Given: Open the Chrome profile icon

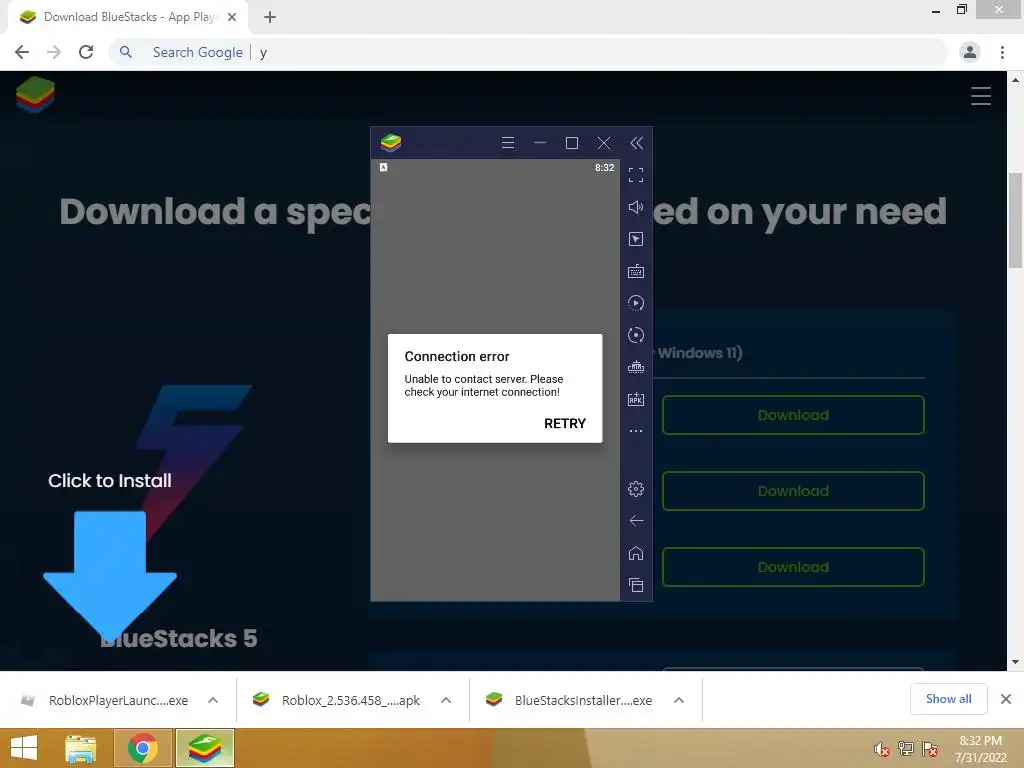Looking at the screenshot, I should pos(970,52).
